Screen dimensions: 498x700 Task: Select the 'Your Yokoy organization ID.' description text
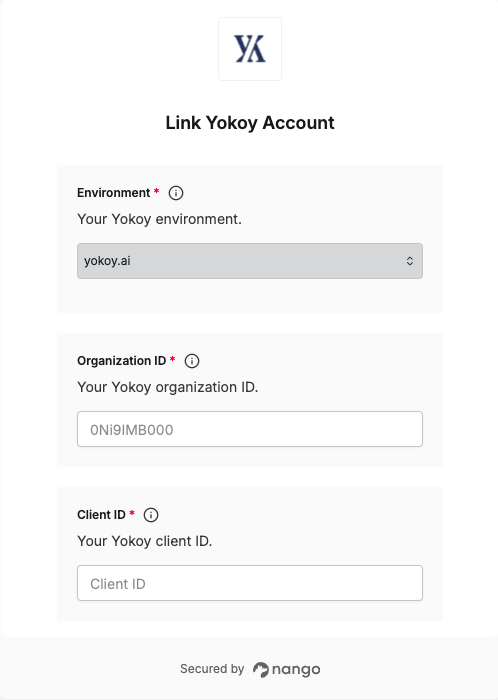click(x=168, y=387)
